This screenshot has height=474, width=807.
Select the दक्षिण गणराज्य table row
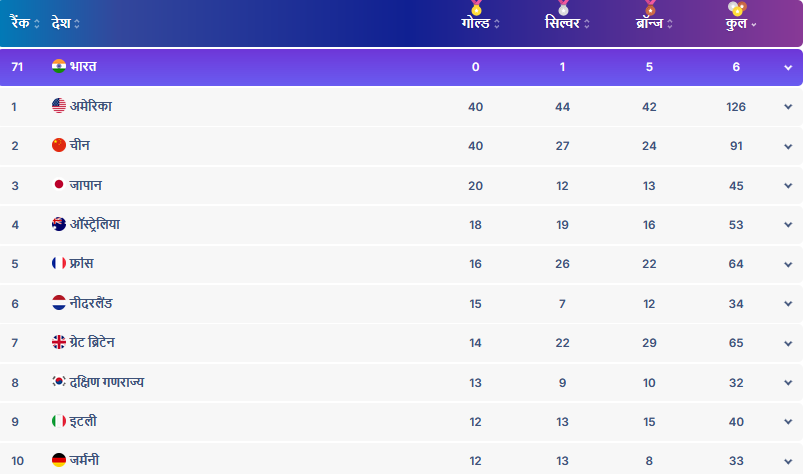[x=401, y=382]
